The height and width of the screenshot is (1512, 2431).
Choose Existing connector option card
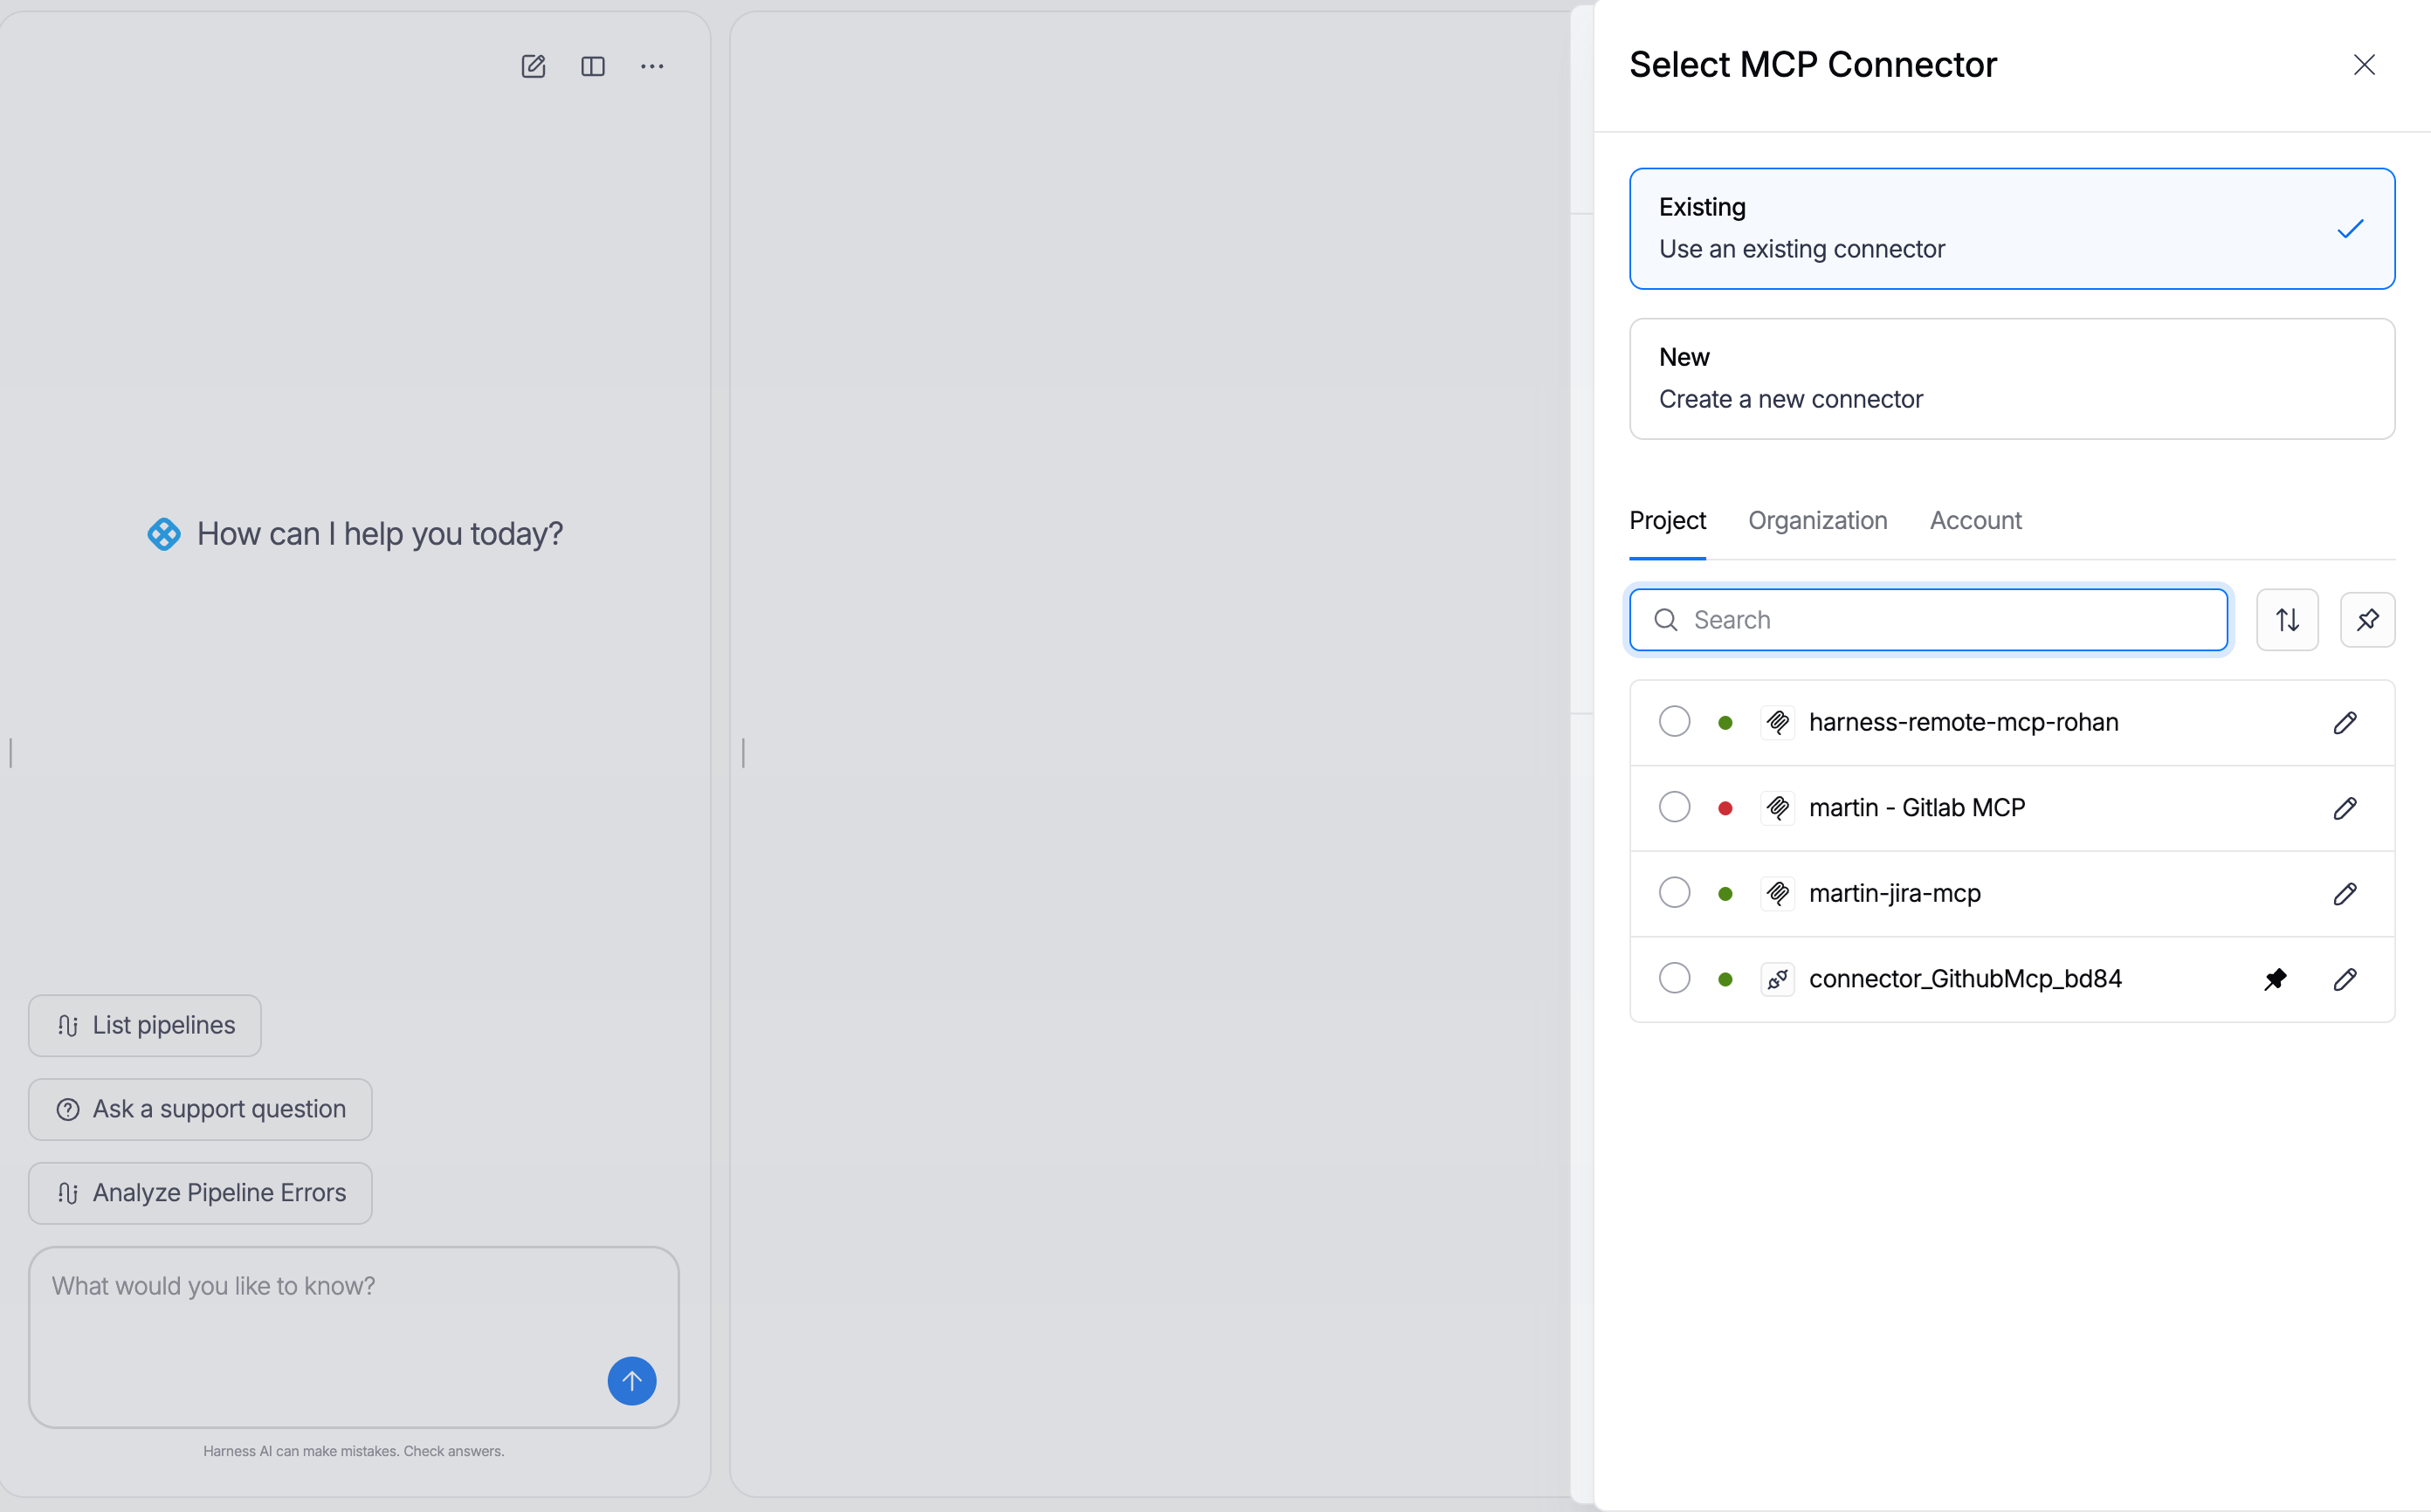(2012, 229)
